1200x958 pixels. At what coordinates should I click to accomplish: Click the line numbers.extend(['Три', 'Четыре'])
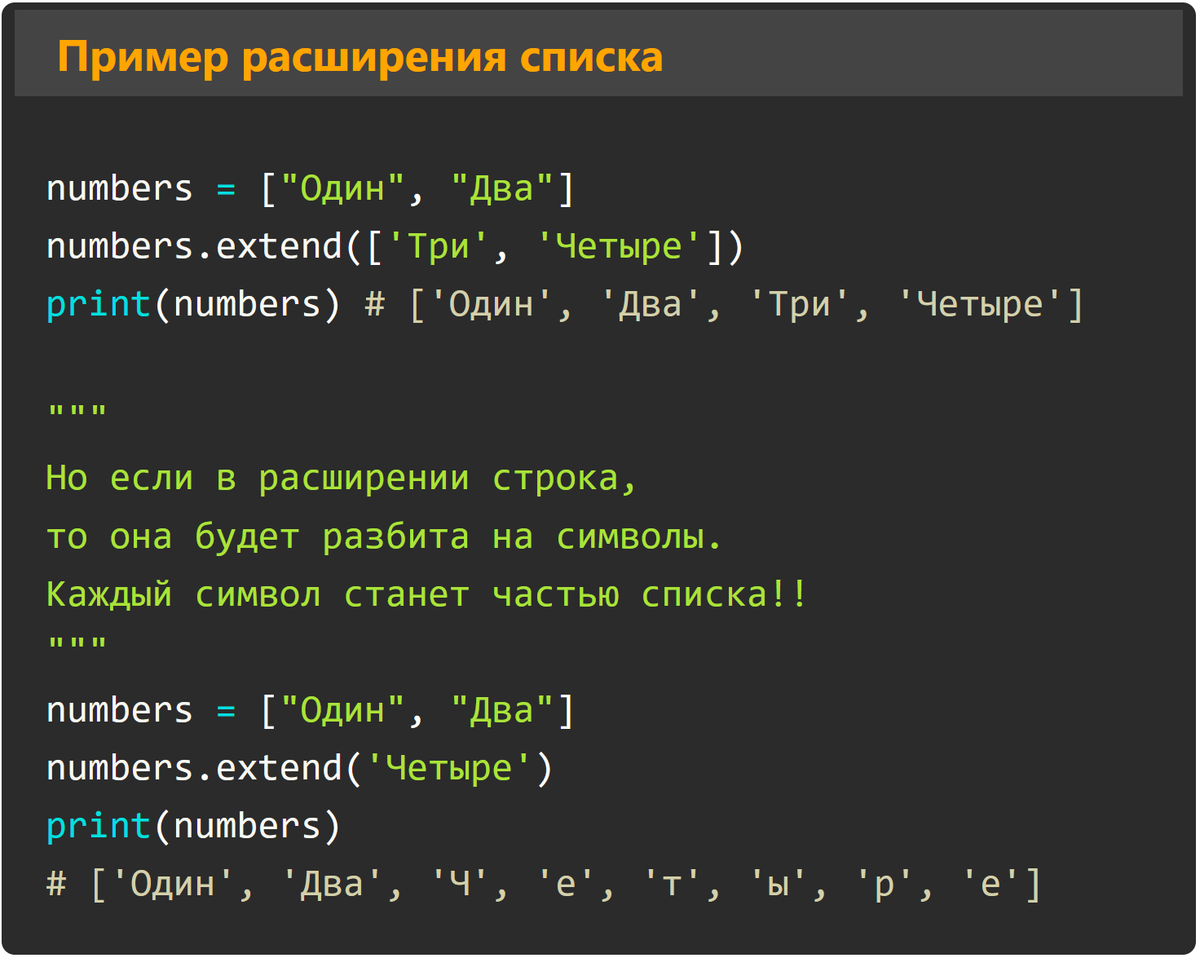396,246
